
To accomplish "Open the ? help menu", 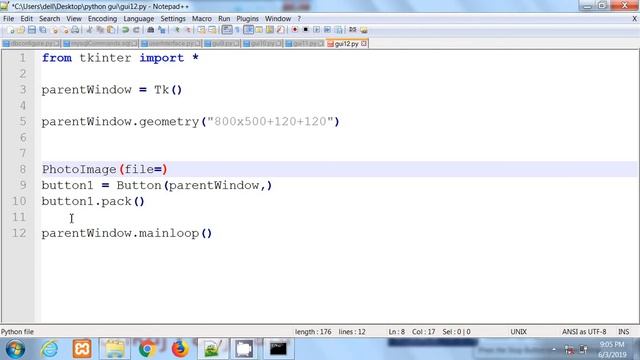I will [299, 19].
